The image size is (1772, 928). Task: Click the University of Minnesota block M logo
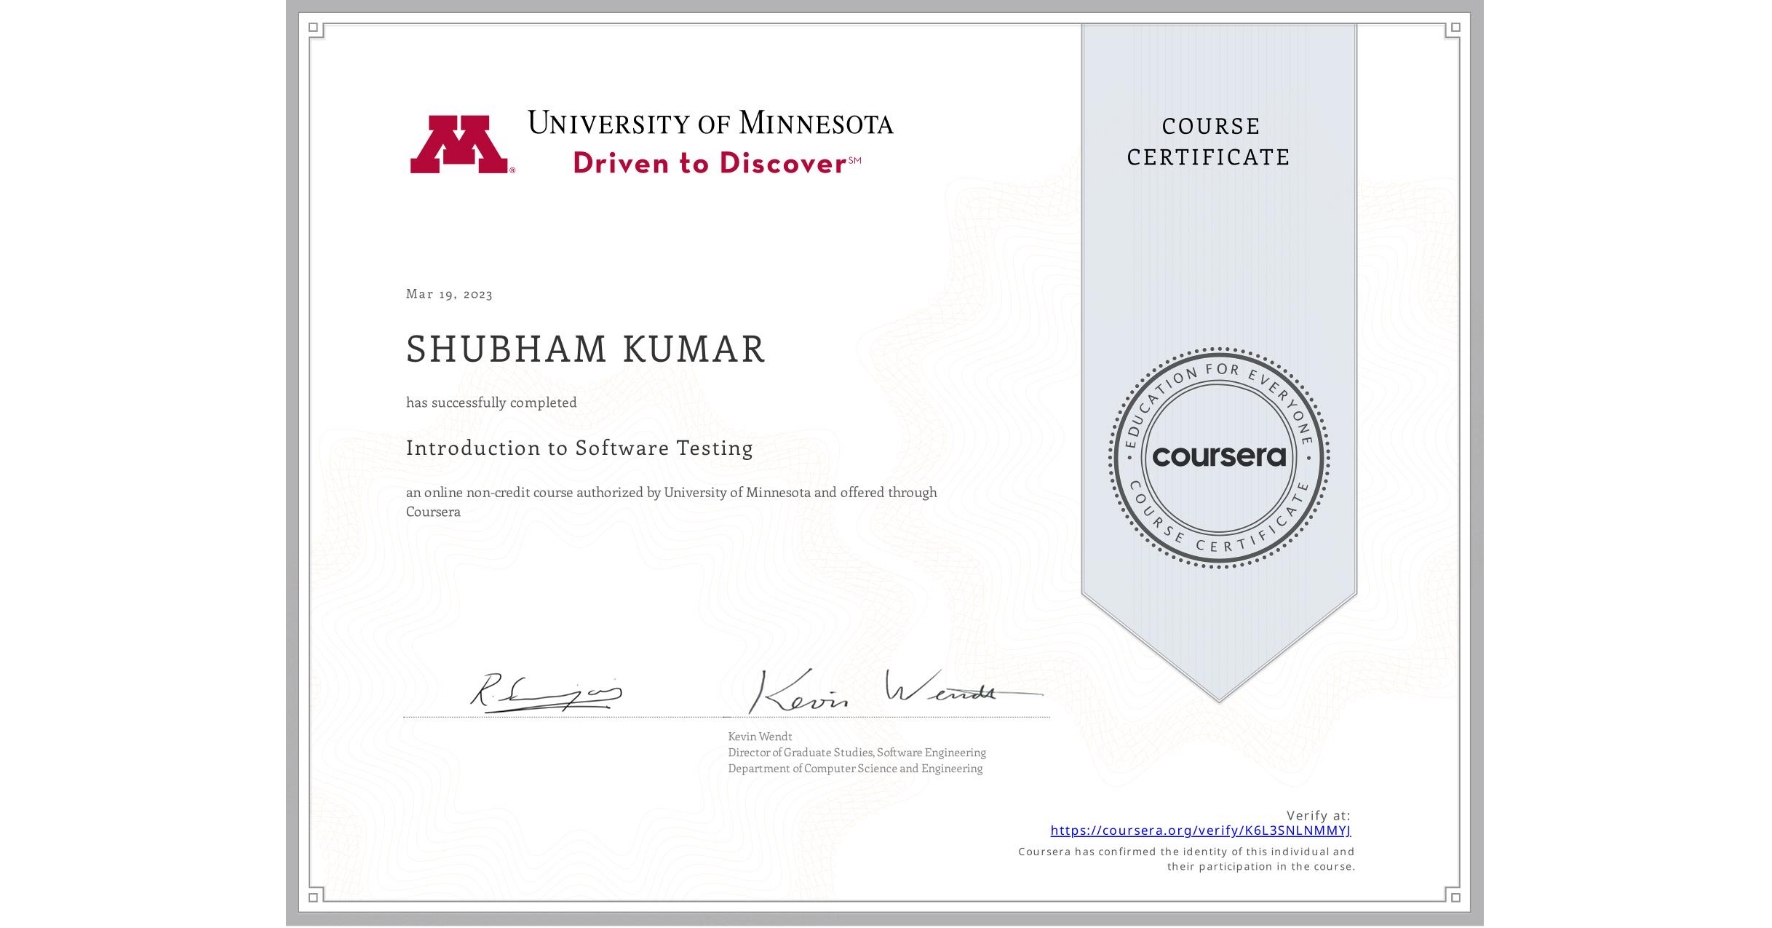(x=462, y=142)
